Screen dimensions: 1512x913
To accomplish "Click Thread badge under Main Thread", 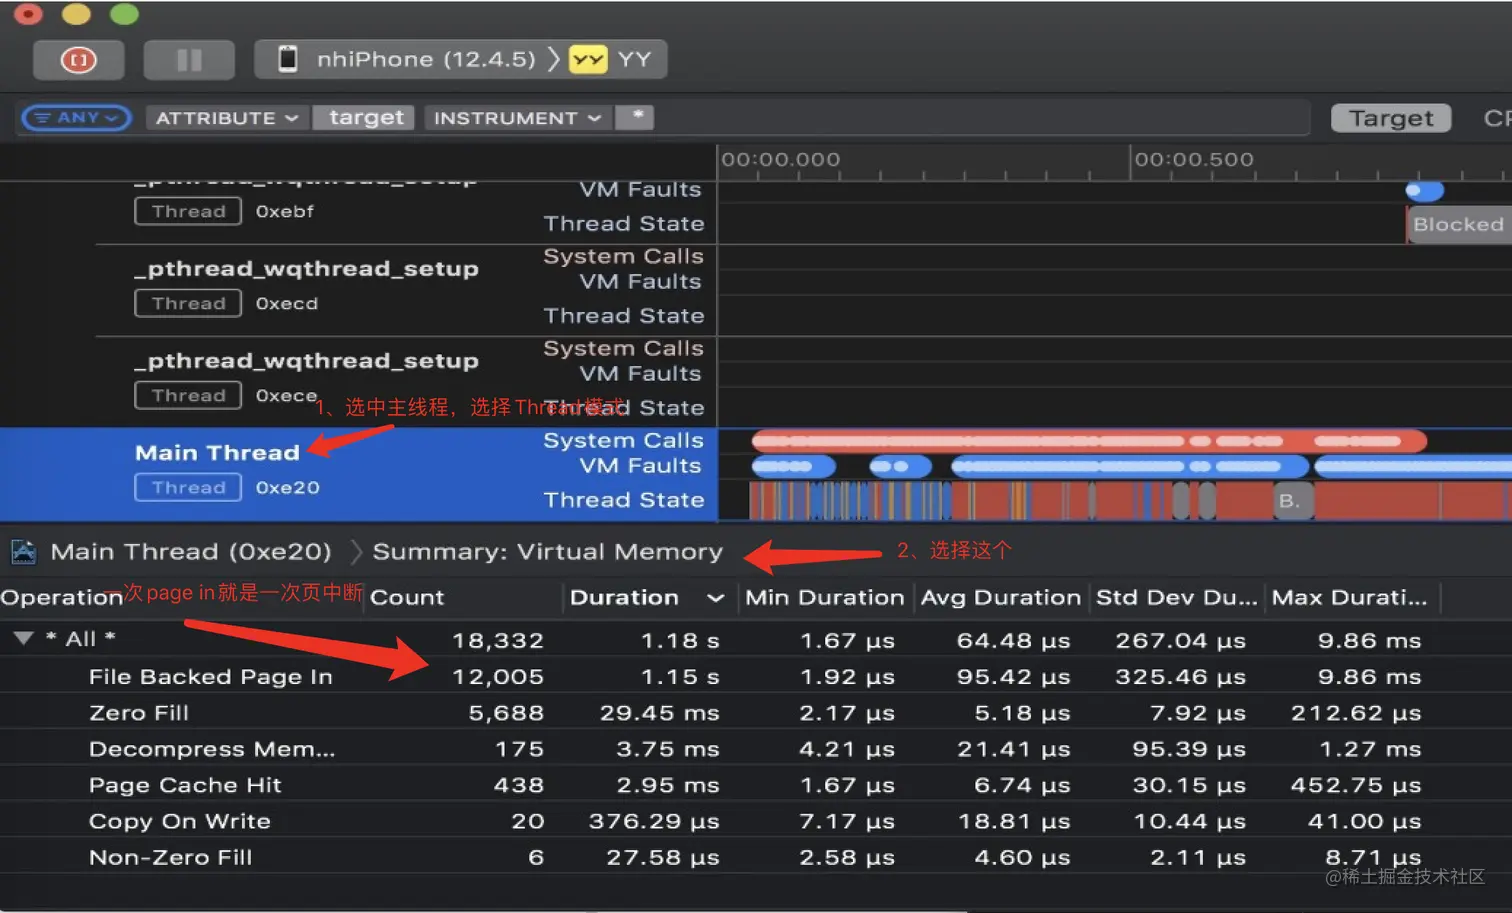I will pyautogui.click(x=188, y=487).
